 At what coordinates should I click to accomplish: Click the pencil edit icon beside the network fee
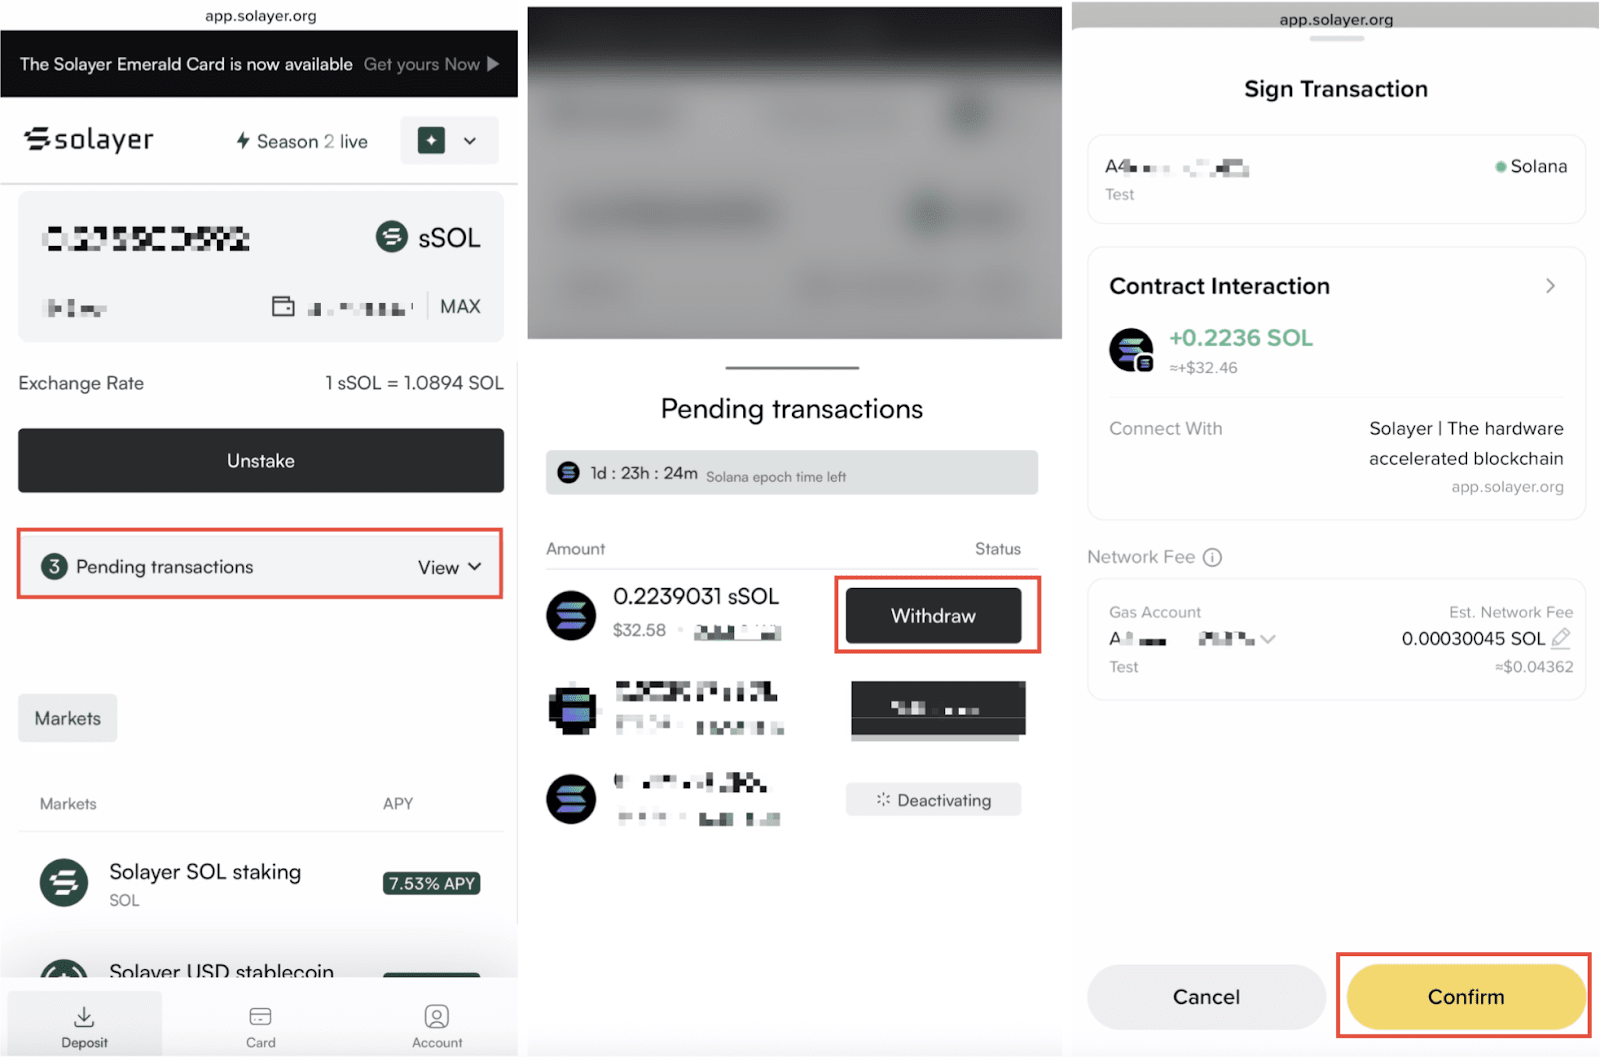tap(1563, 637)
